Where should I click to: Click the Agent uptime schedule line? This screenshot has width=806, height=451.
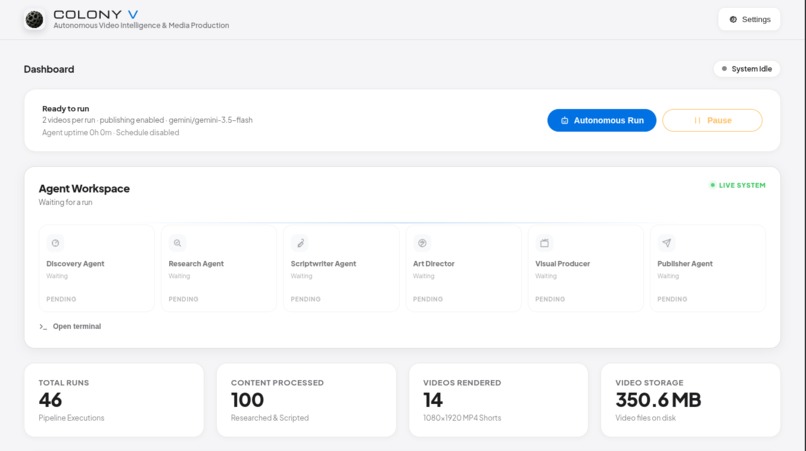point(111,133)
